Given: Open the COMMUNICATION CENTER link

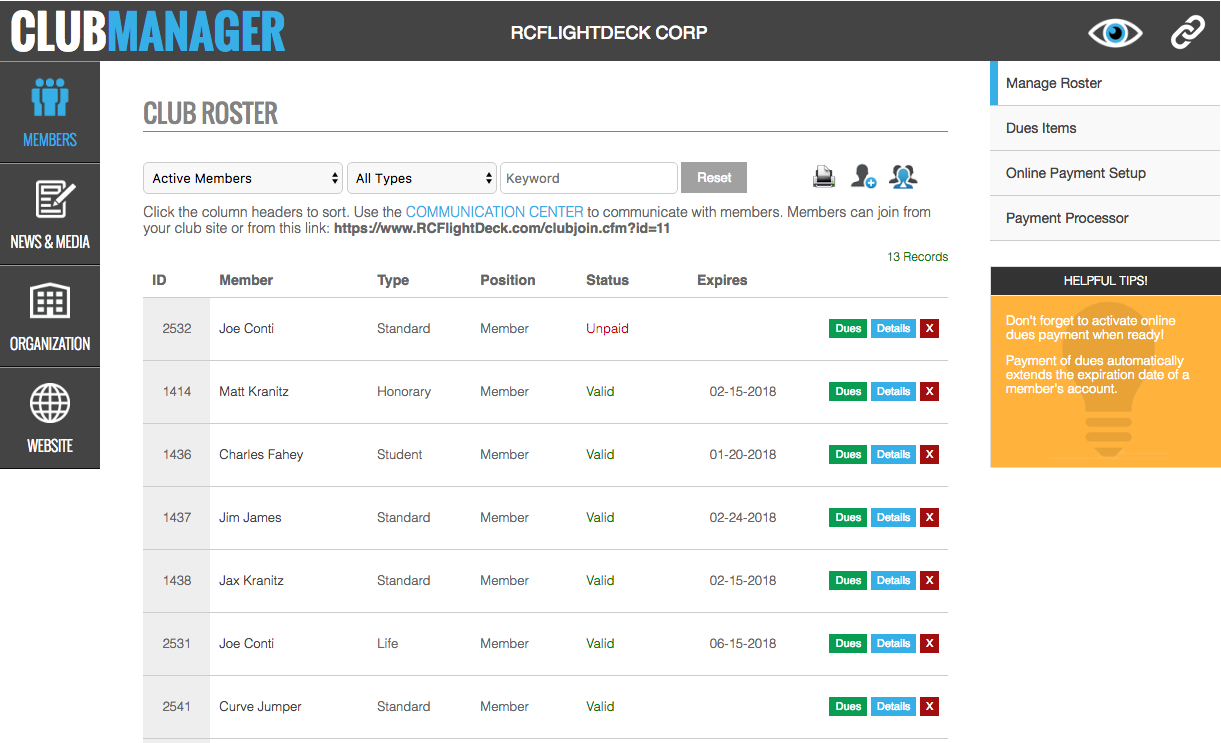Looking at the screenshot, I should point(494,212).
